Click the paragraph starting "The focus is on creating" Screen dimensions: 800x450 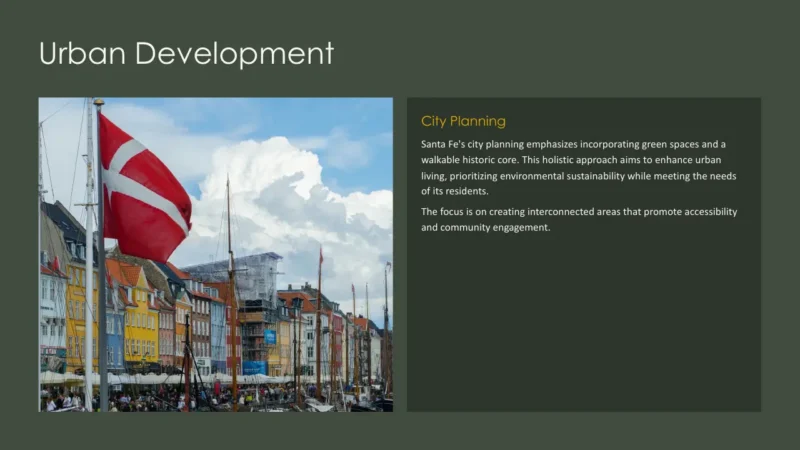[579, 219]
